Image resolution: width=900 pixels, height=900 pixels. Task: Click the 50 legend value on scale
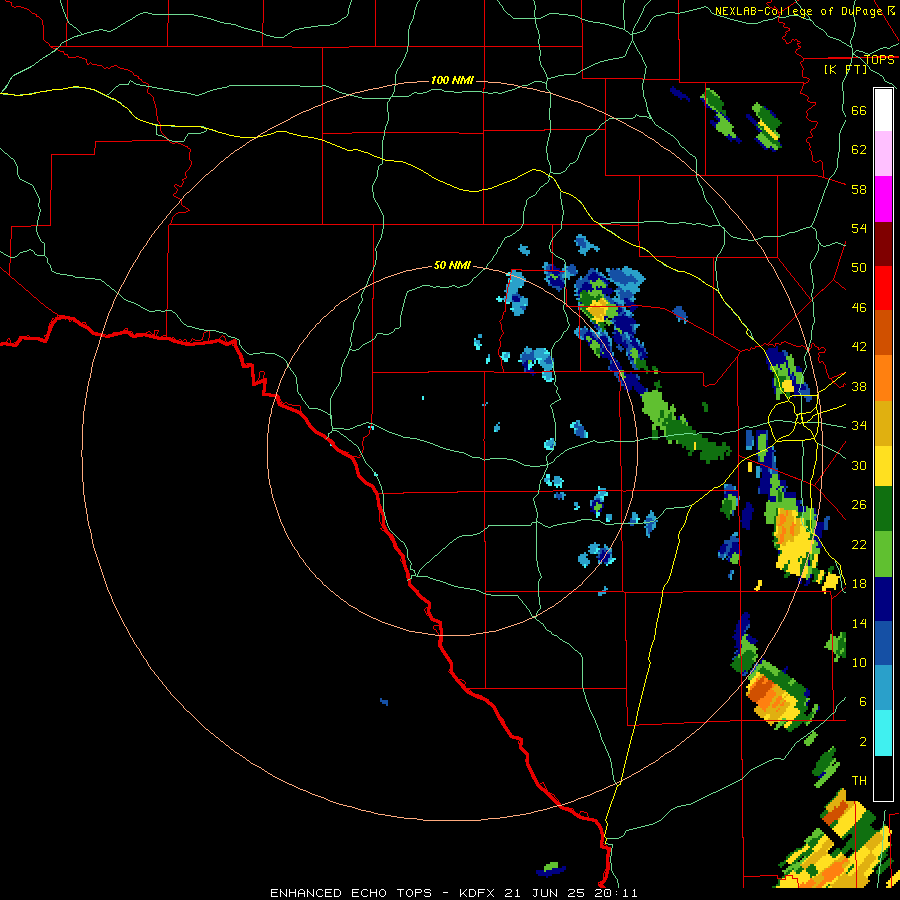coord(859,268)
